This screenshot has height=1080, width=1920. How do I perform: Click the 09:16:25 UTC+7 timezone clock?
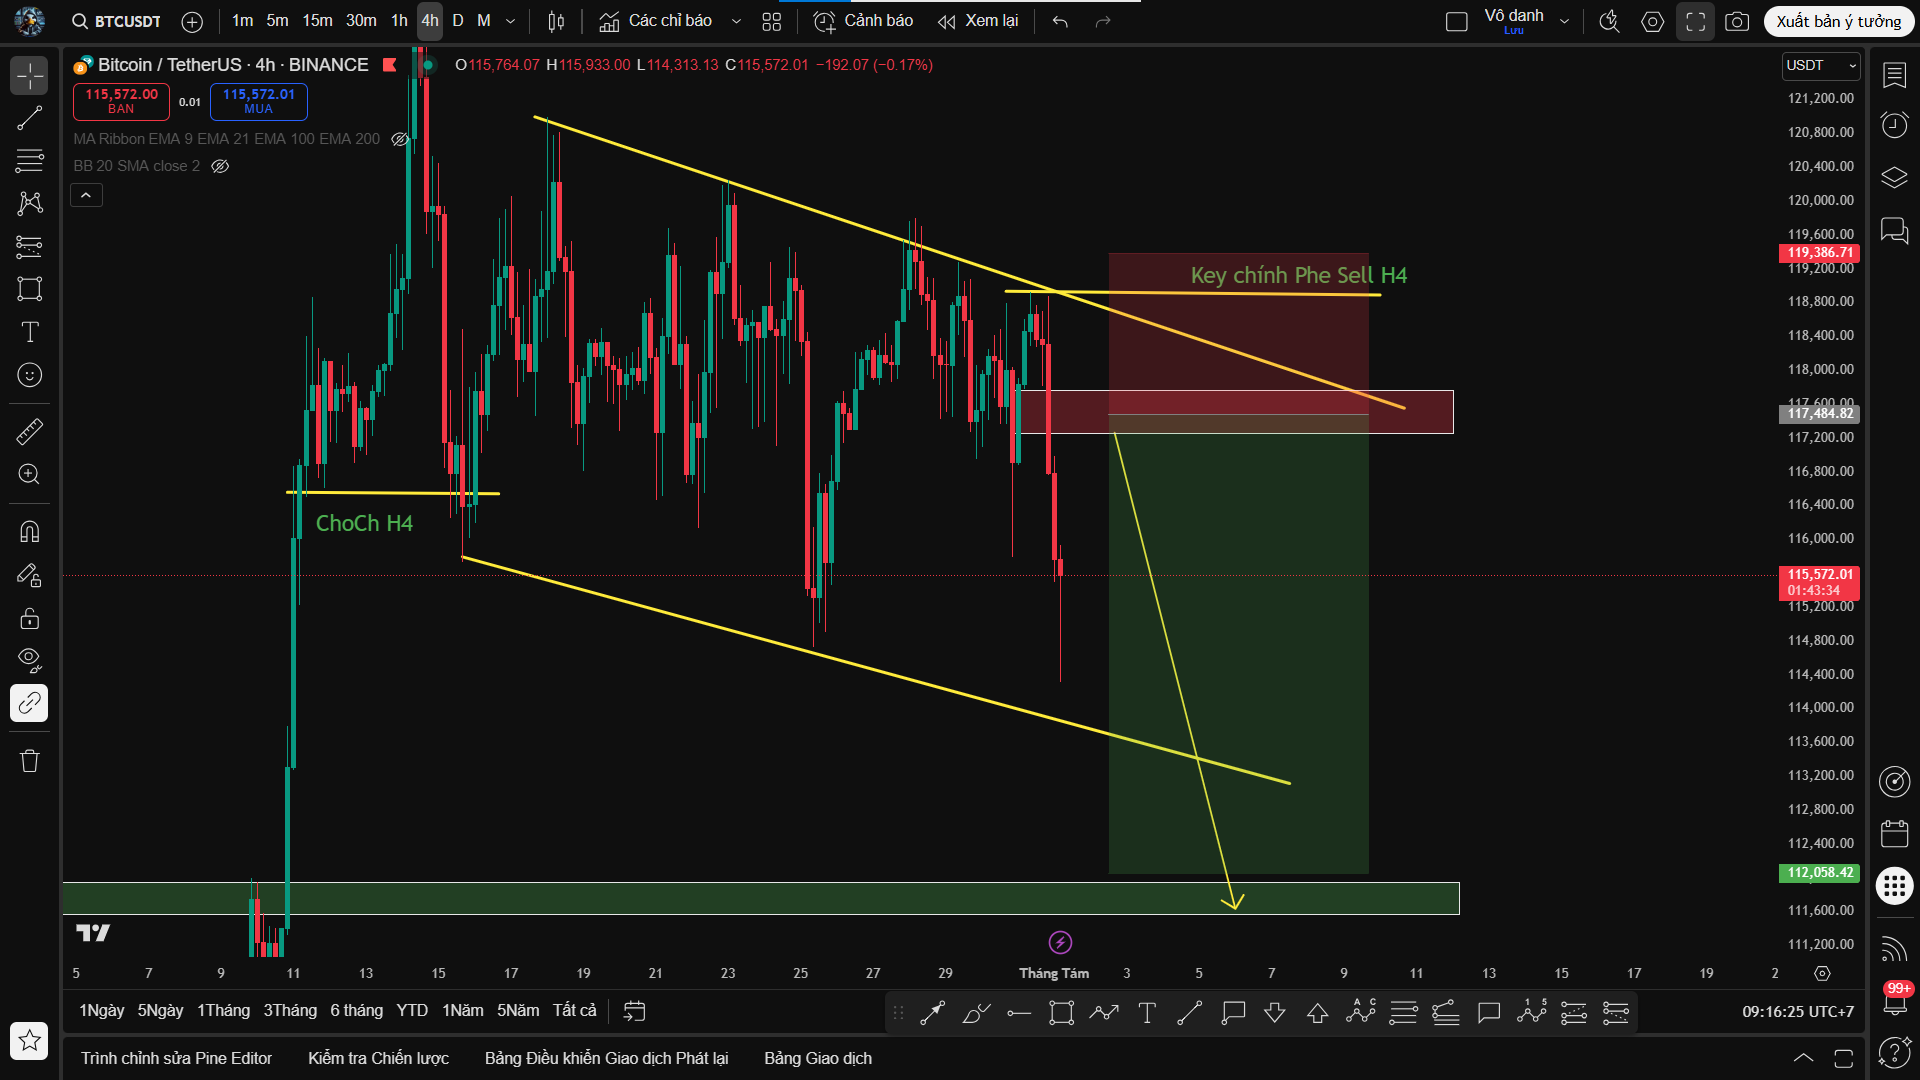click(x=1797, y=1012)
